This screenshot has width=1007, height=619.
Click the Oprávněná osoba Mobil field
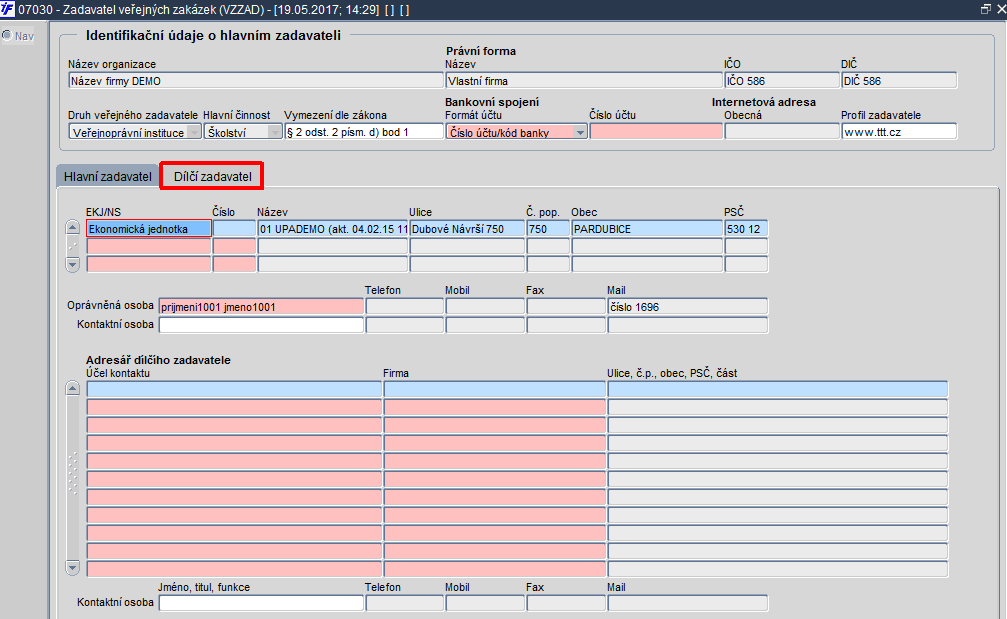(485, 306)
